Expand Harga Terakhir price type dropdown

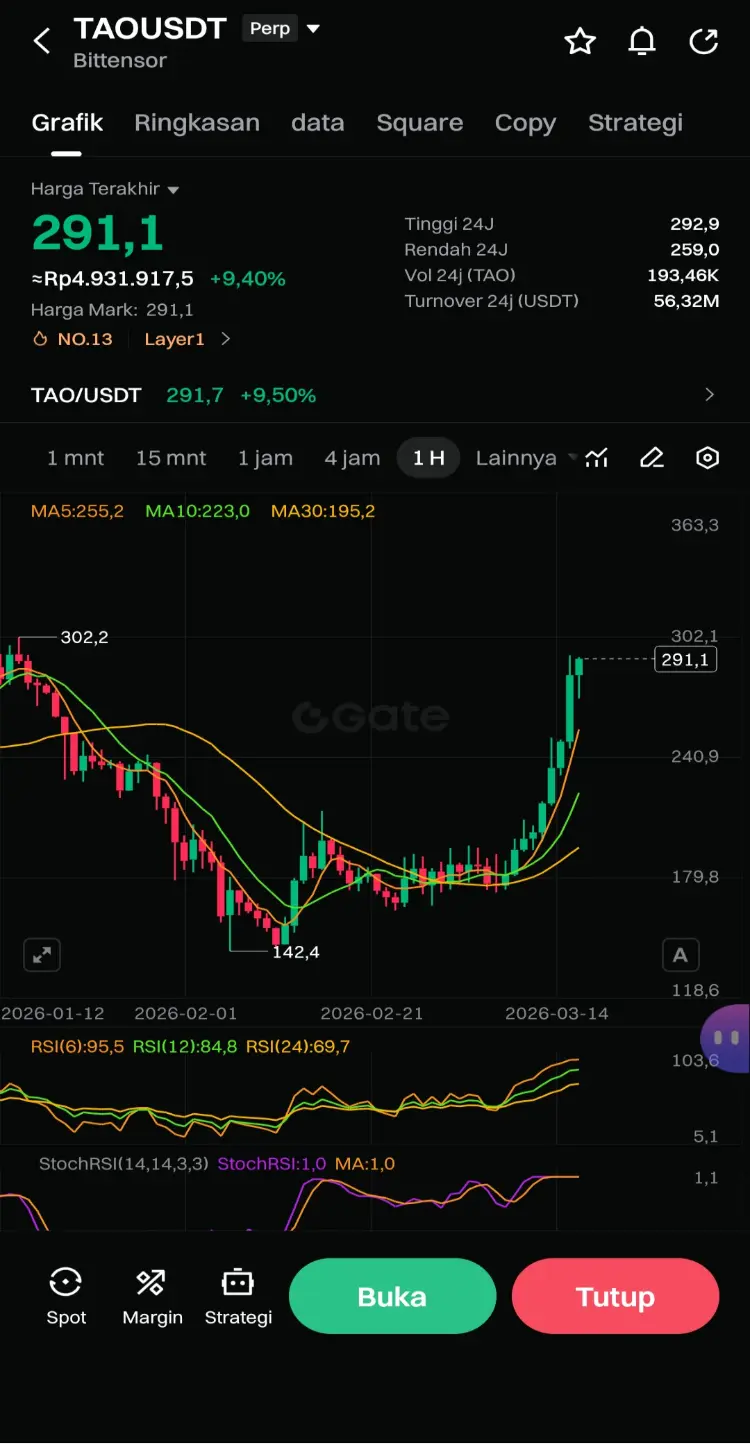coord(173,190)
